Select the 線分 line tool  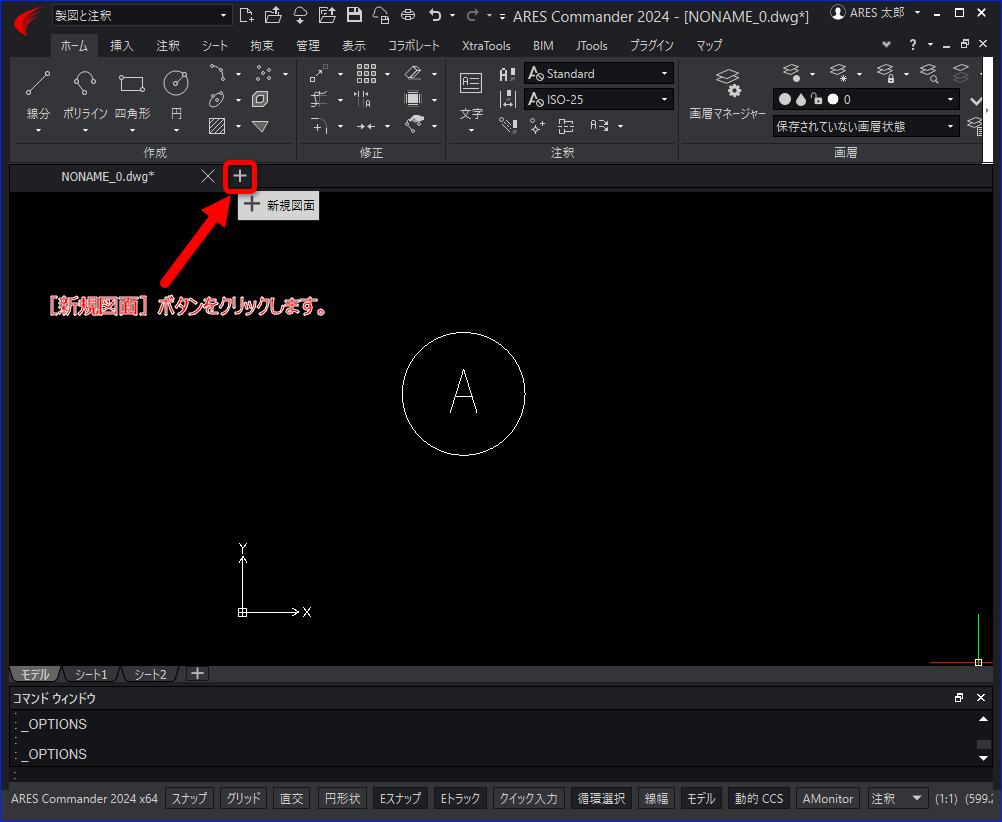tap(38, 93)
